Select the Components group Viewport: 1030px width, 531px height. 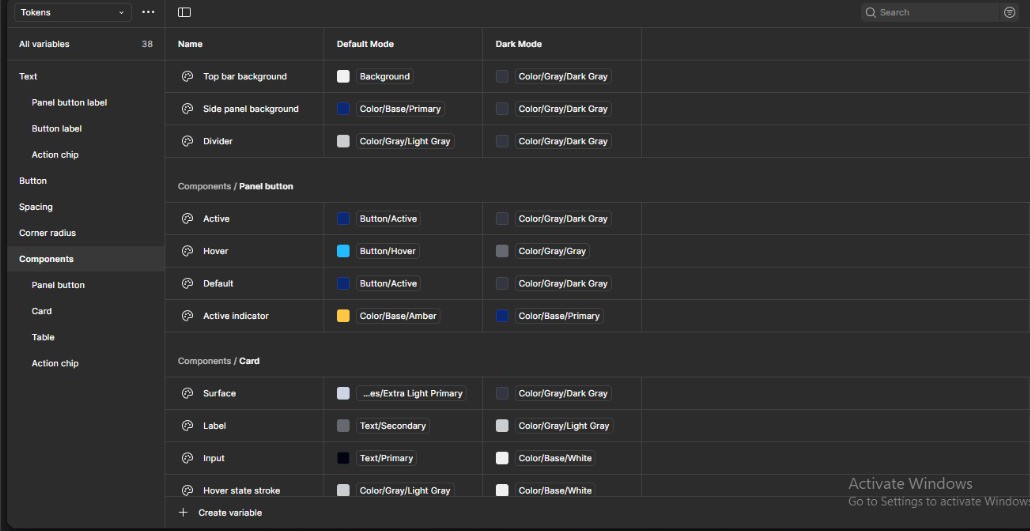coord(85,259)
